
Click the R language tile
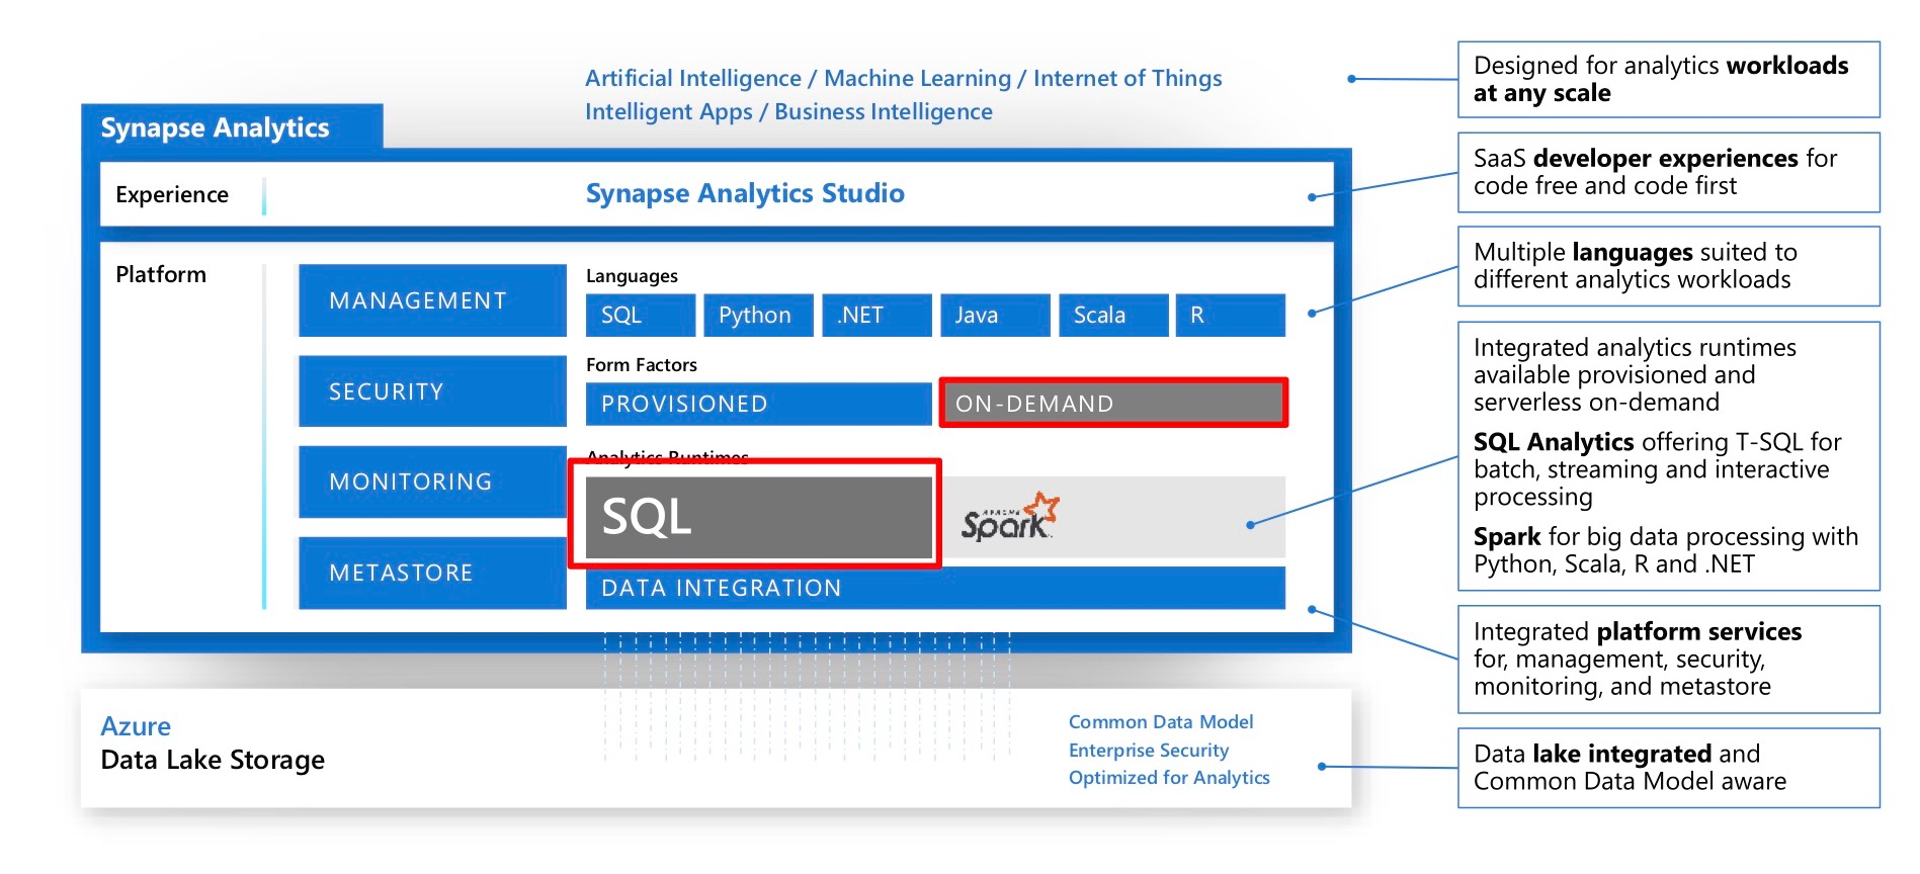point(1230,315)
